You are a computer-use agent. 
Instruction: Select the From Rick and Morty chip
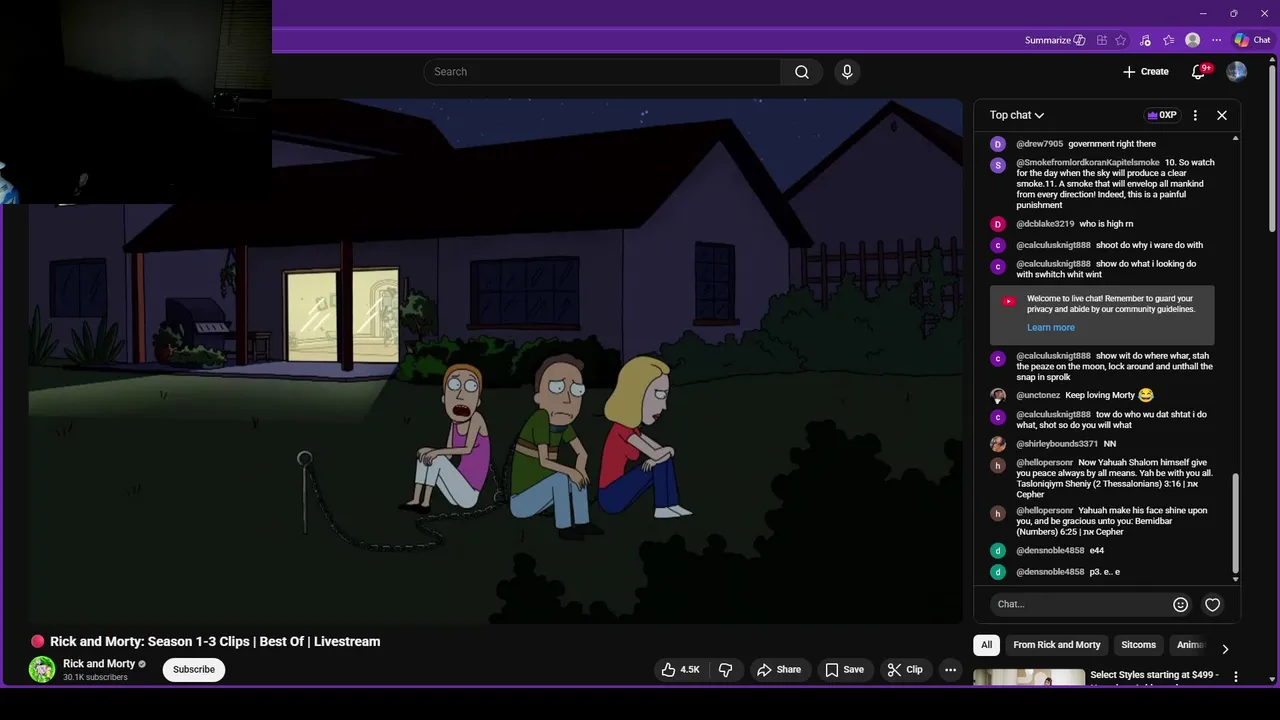[x=1056, y=645]
